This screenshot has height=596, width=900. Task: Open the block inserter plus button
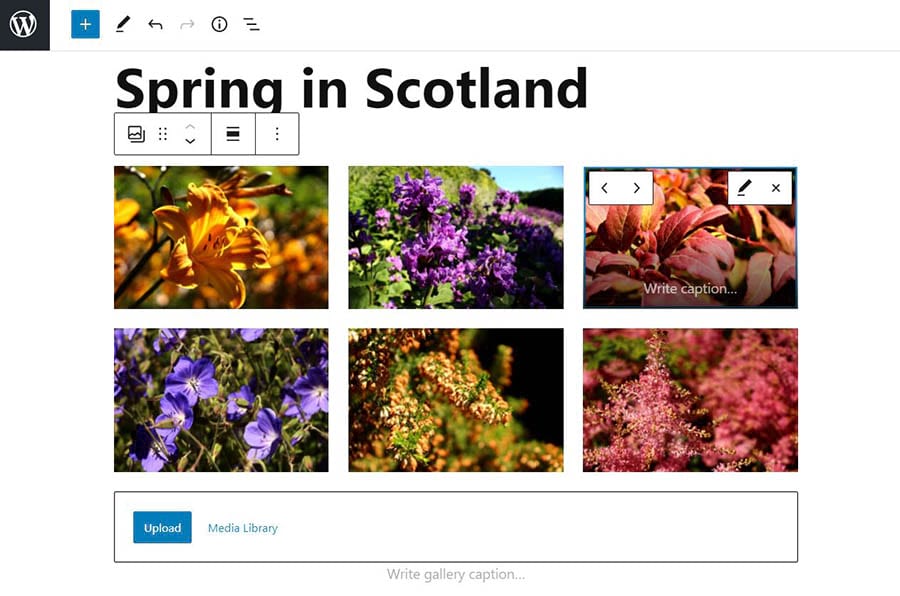coord(86,25)
